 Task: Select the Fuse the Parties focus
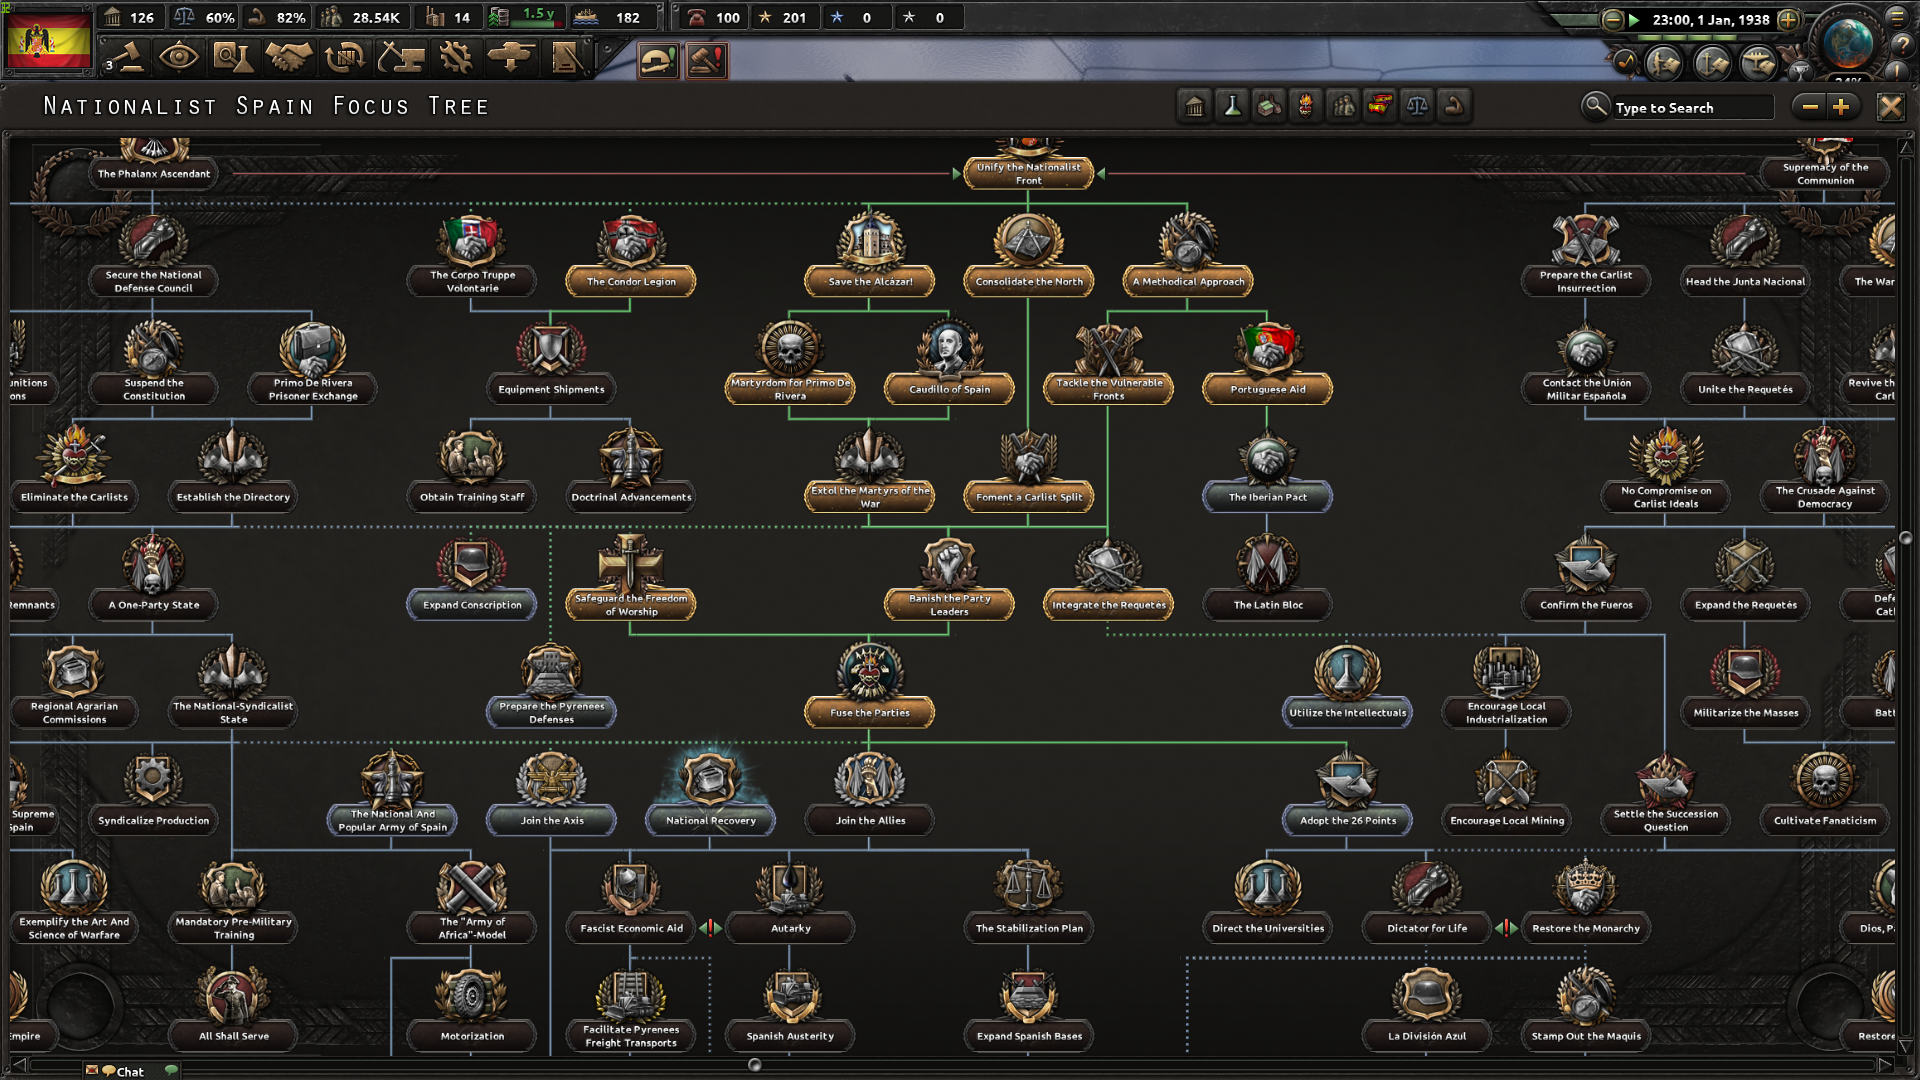click(869, 712)
